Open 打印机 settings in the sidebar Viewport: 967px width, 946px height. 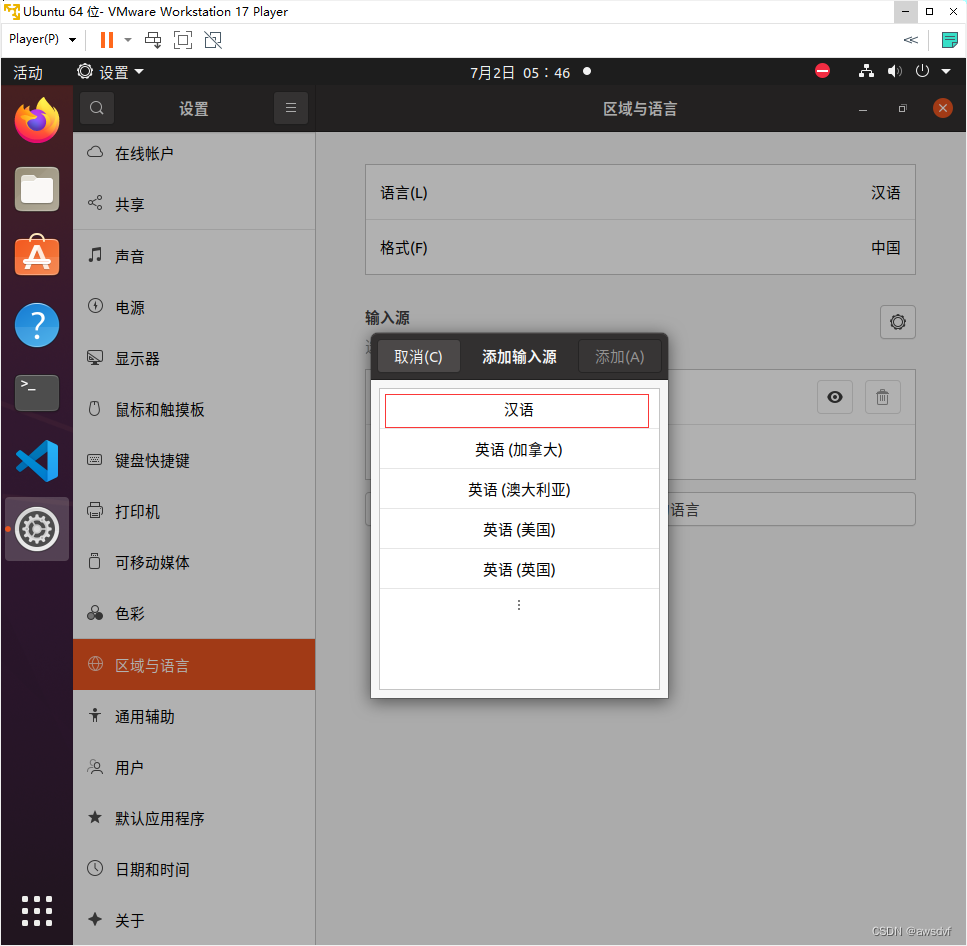194,511
